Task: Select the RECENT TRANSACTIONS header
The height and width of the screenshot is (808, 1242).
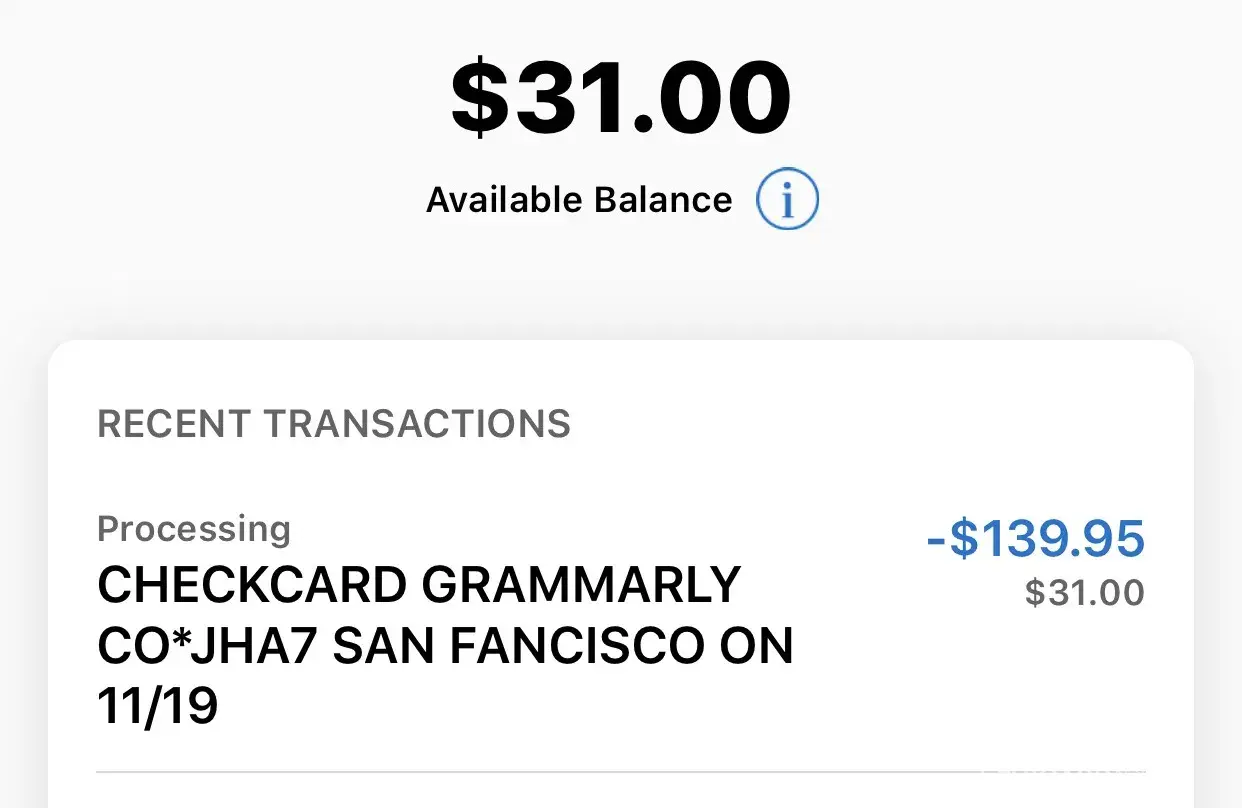Action: (334, 424)
